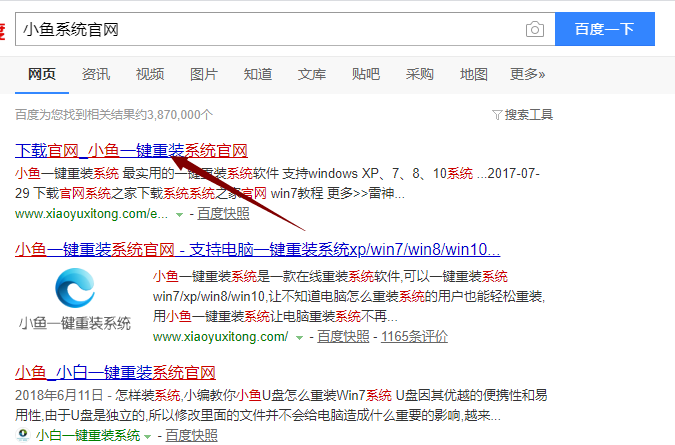Click the 小鱼一键重装系统 logo thumbnail
The width and height of the screenshot is (675, 445).
pyautogui.click(x=75, y=300)
